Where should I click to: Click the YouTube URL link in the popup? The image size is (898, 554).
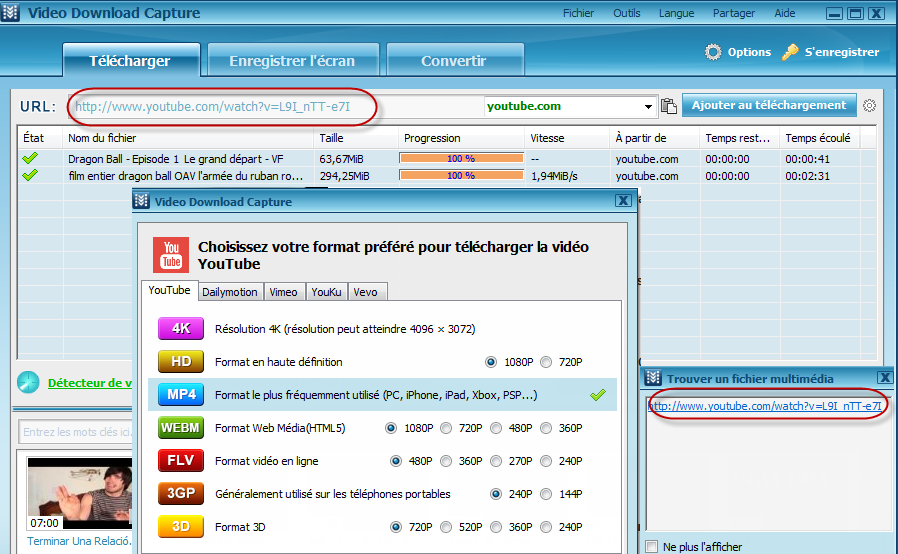(x=765, y=406)
